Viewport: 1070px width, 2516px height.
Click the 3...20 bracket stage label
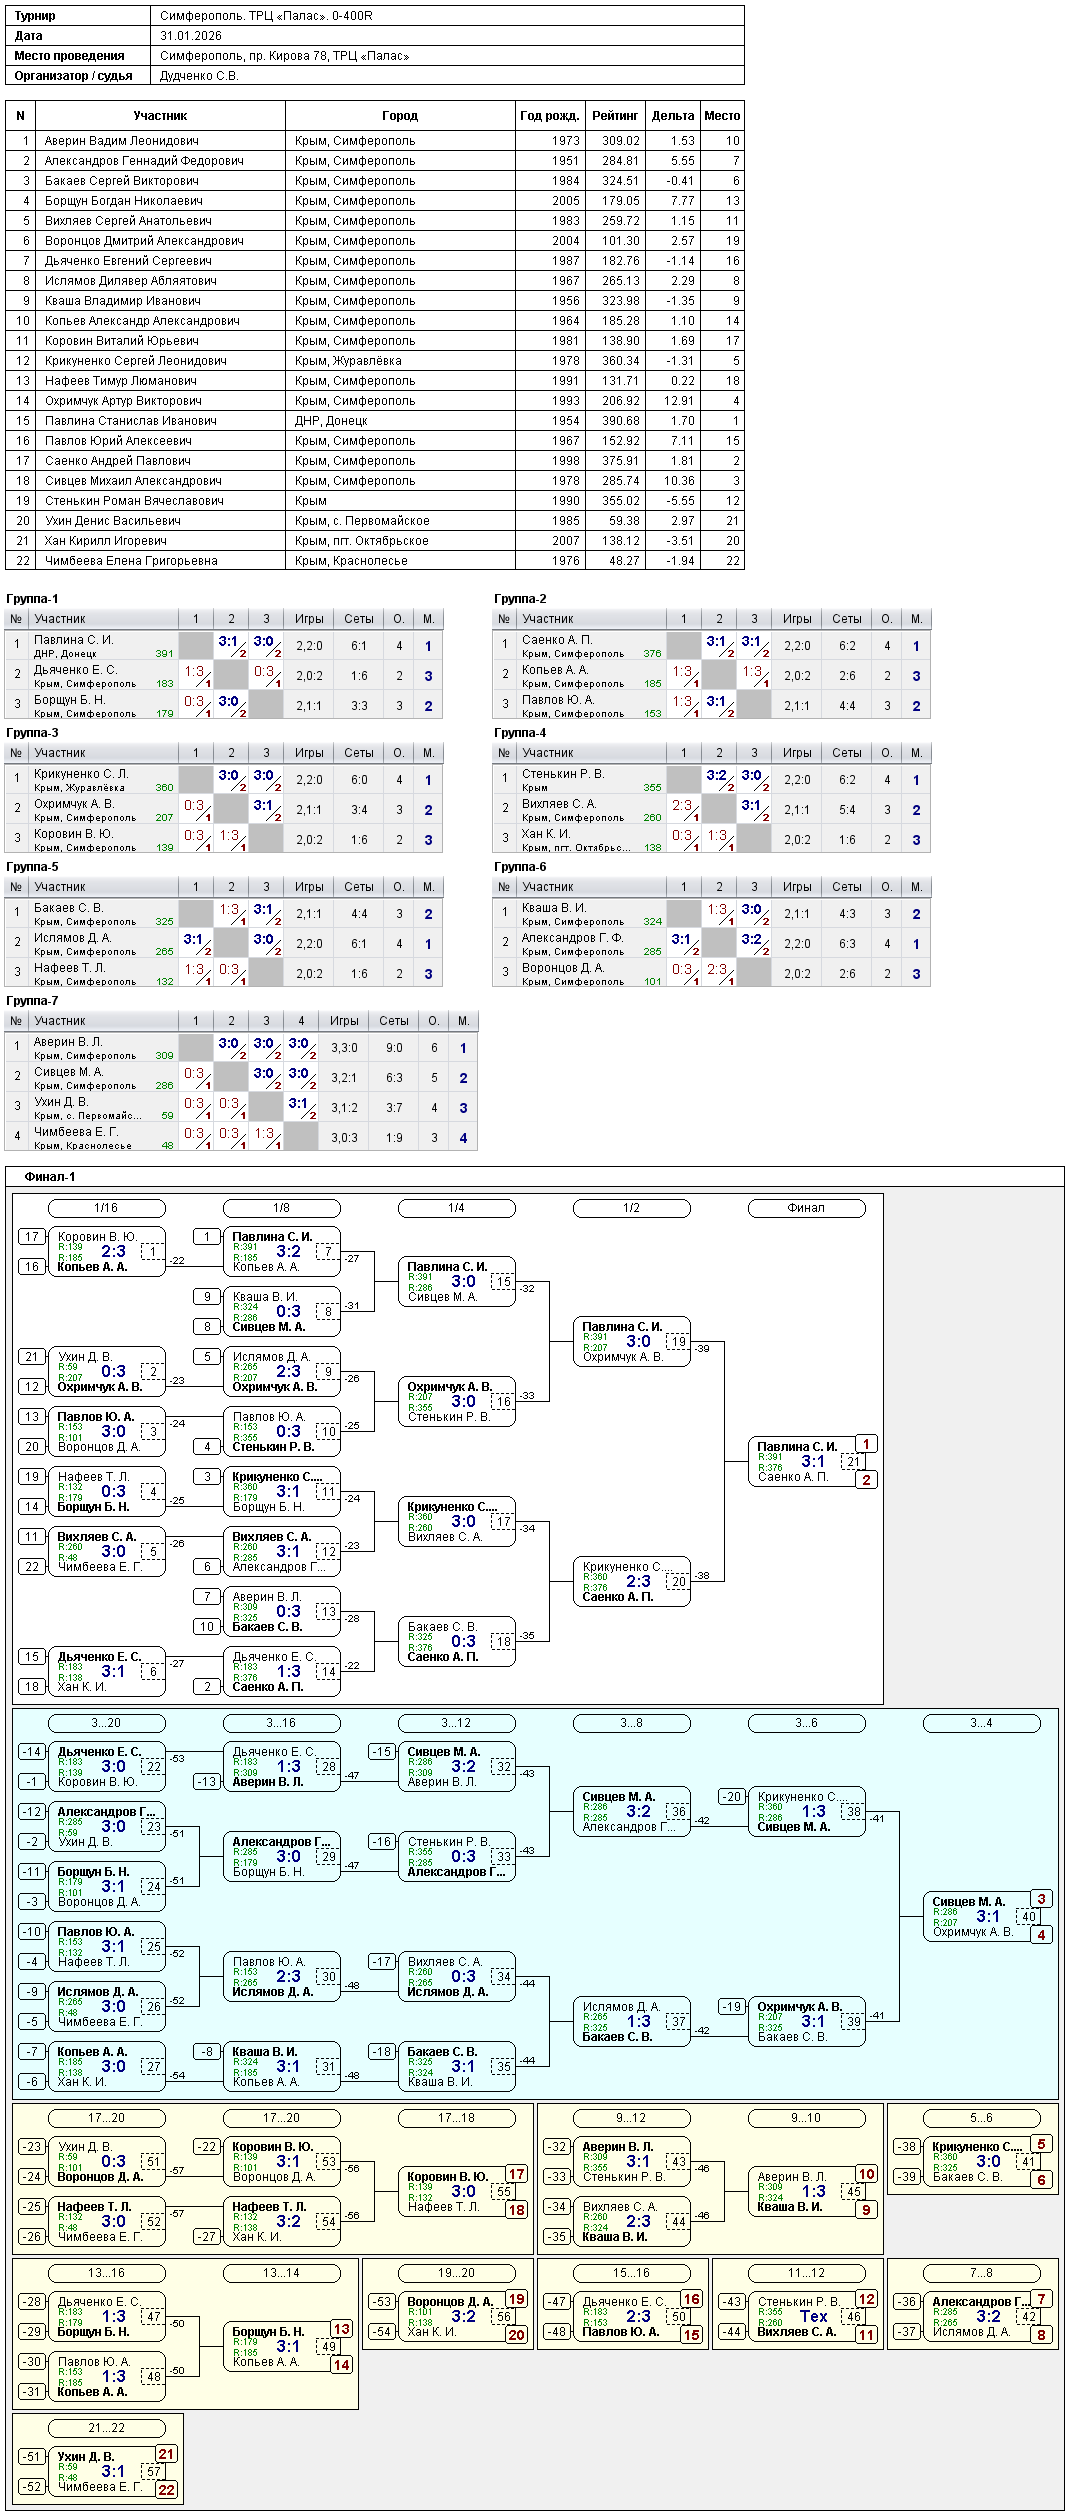(x=106, y=1723)
